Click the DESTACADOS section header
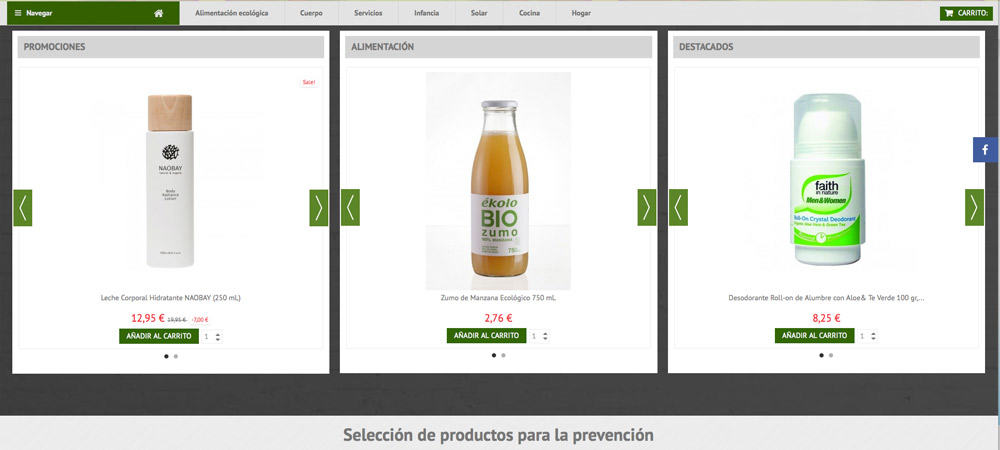 click(x=827, y=47)
